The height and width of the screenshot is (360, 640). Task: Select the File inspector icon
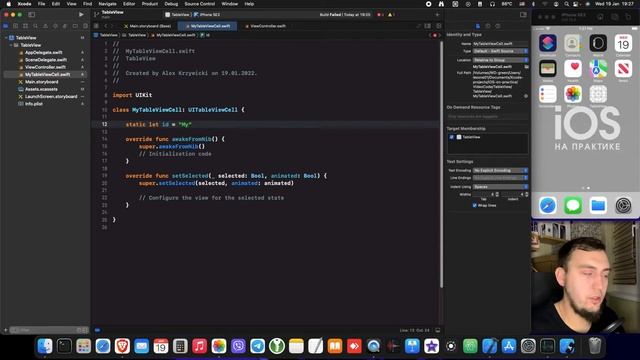478,26
